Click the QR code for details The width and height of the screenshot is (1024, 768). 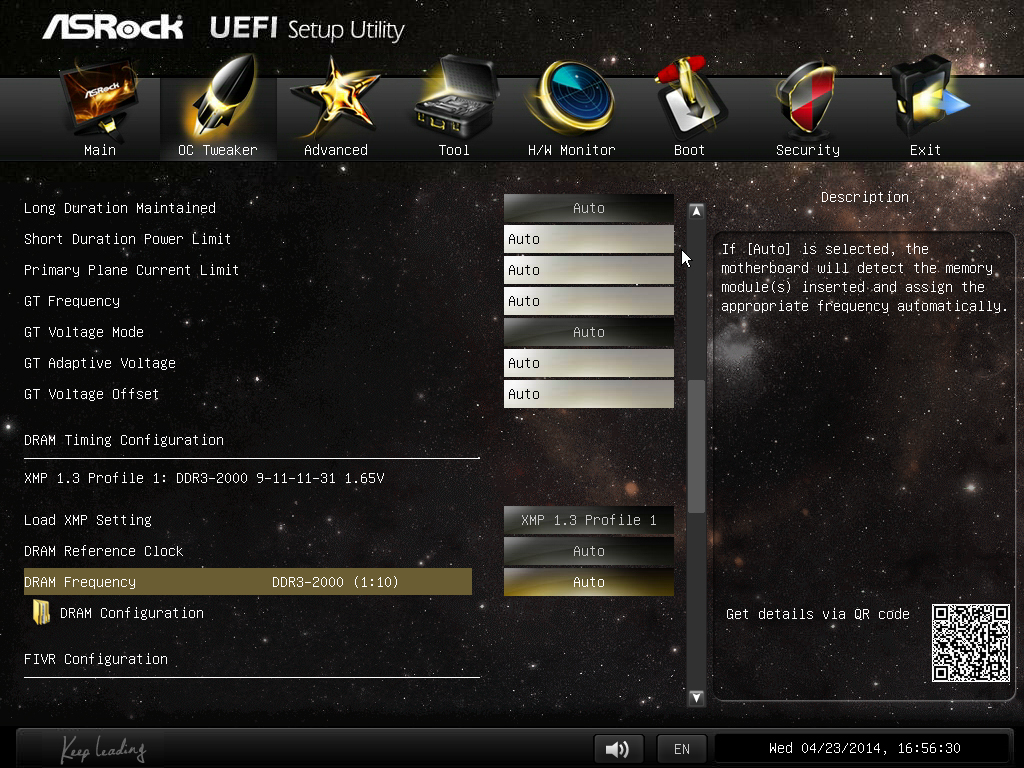coord(970,642)
